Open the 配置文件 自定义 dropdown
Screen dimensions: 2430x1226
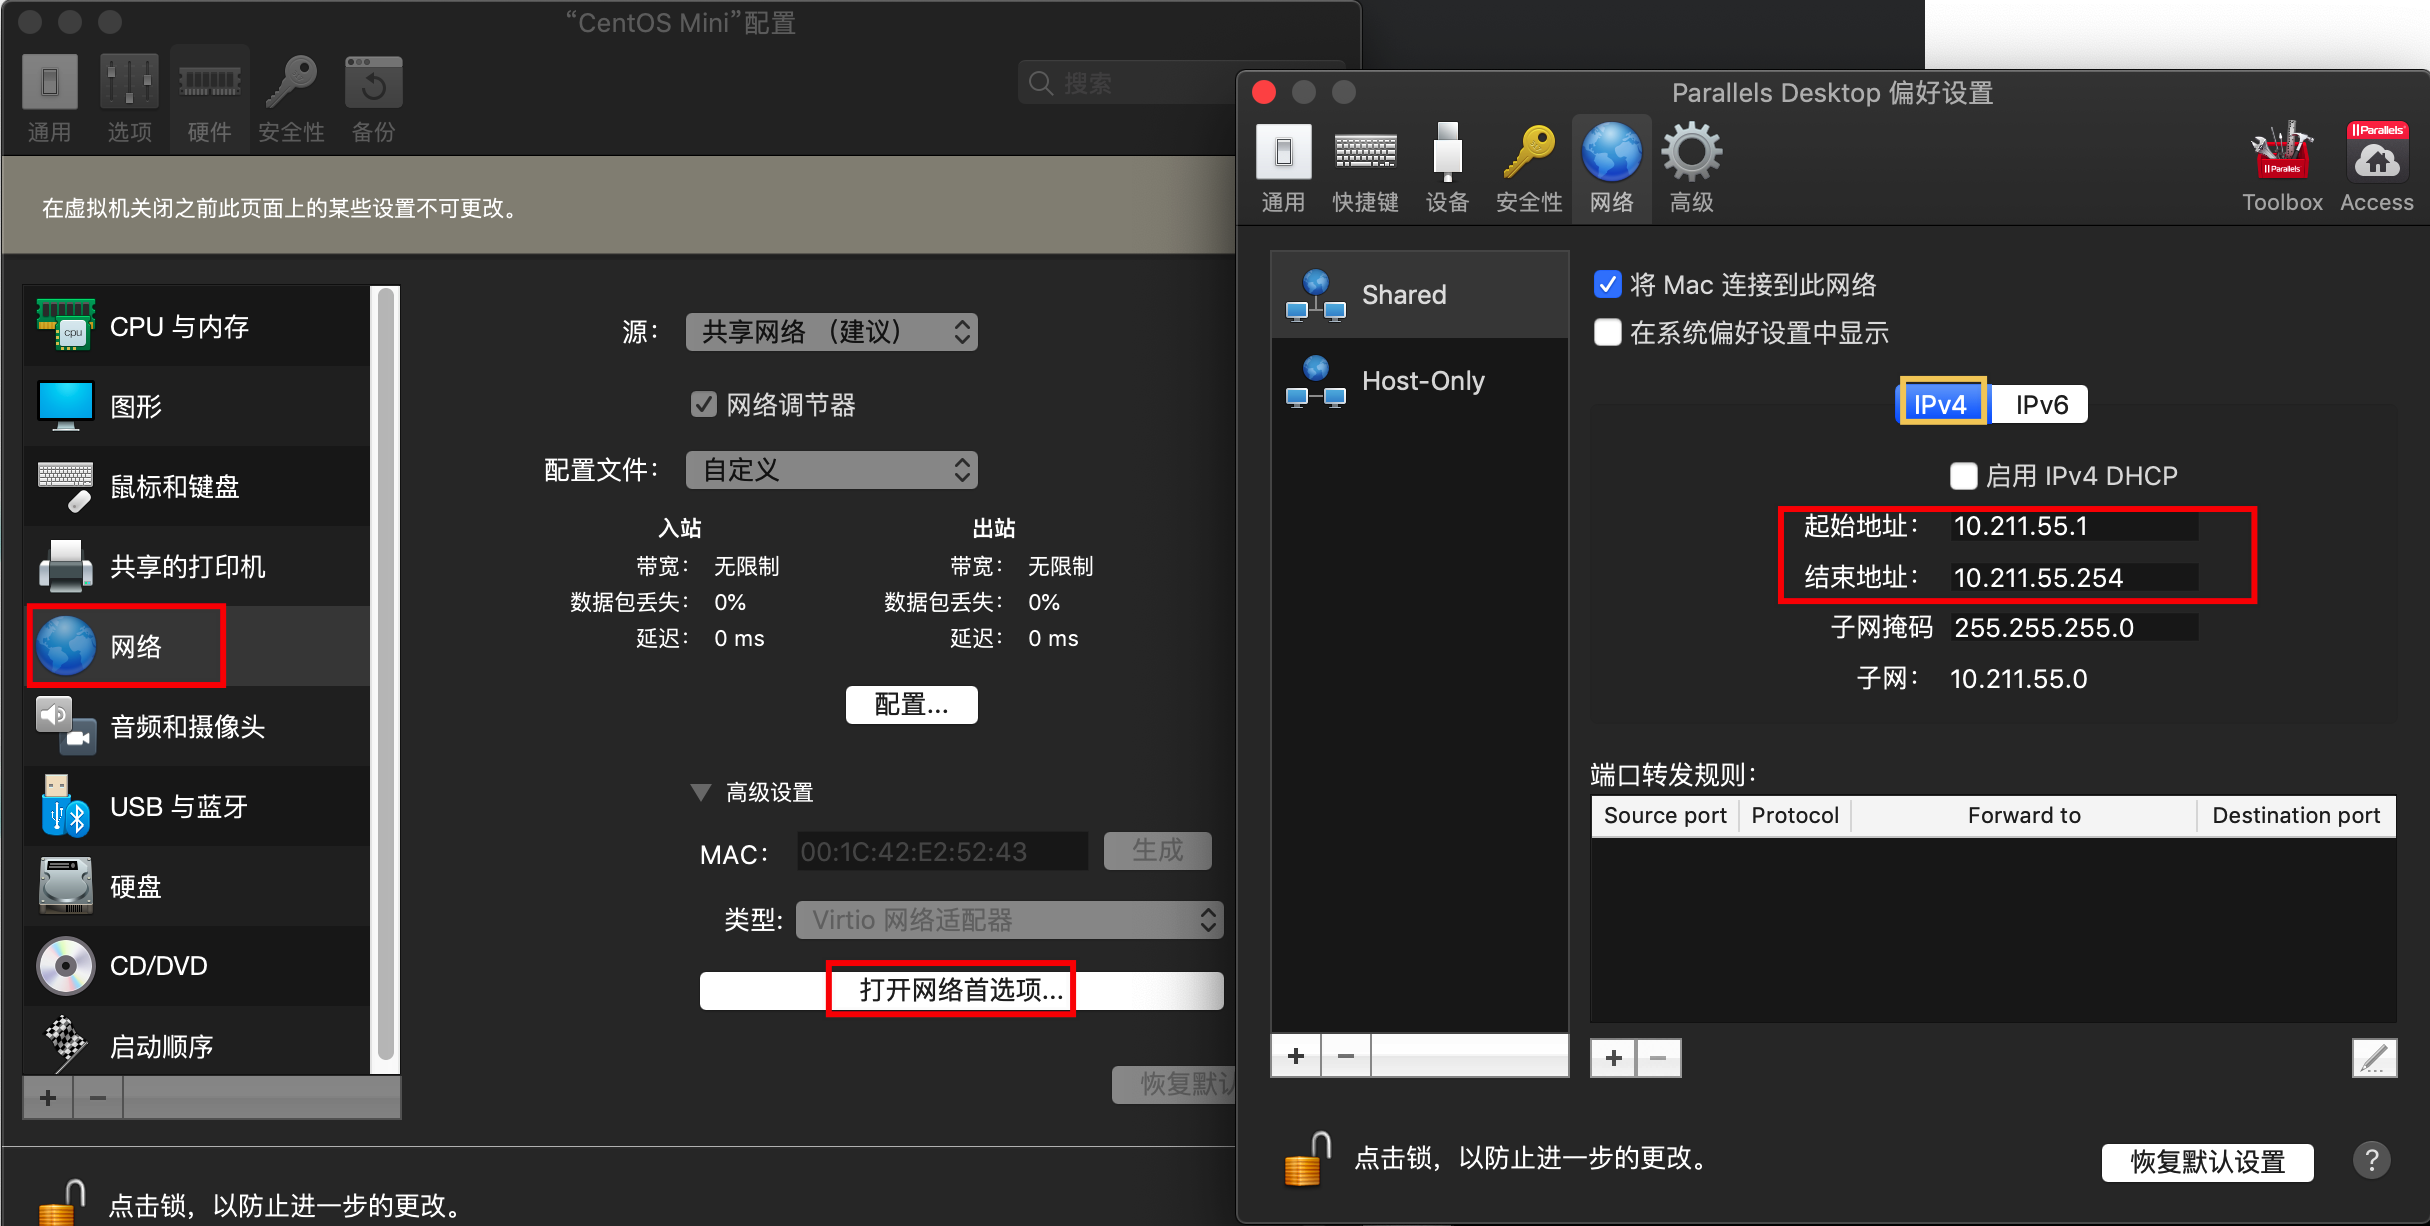point(831,470)
